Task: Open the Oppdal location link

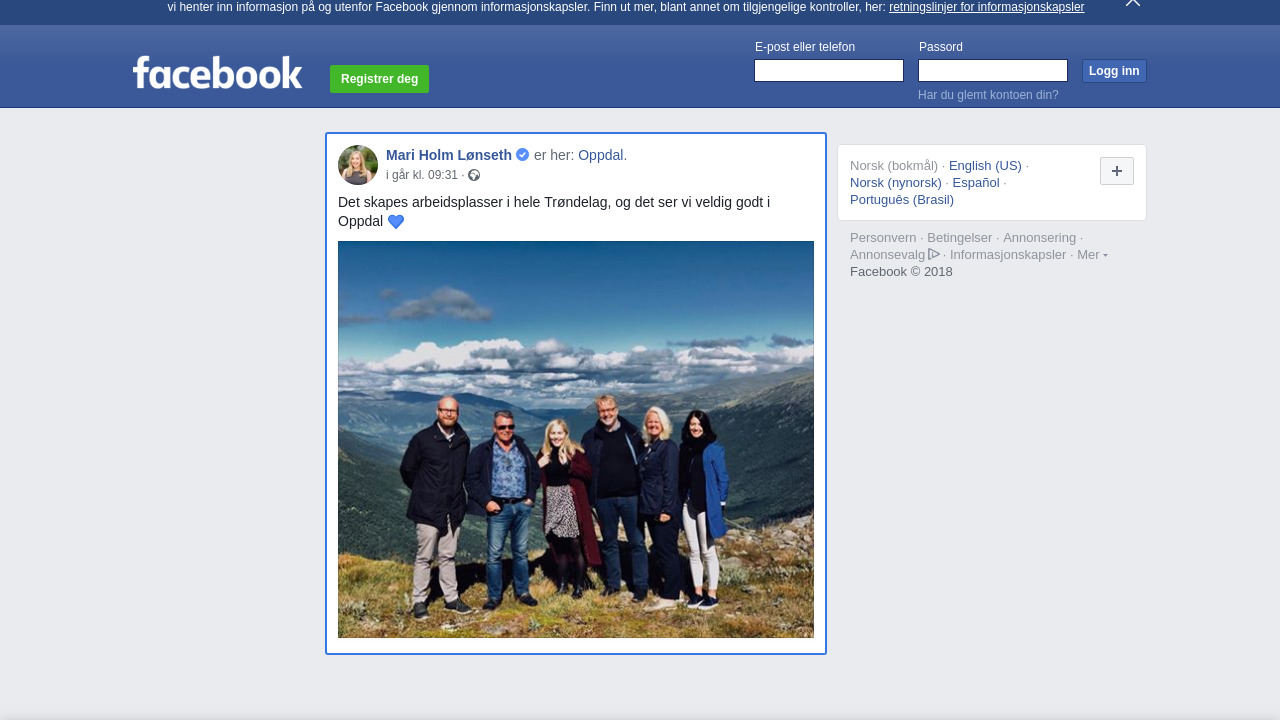Action: (600, 155)
